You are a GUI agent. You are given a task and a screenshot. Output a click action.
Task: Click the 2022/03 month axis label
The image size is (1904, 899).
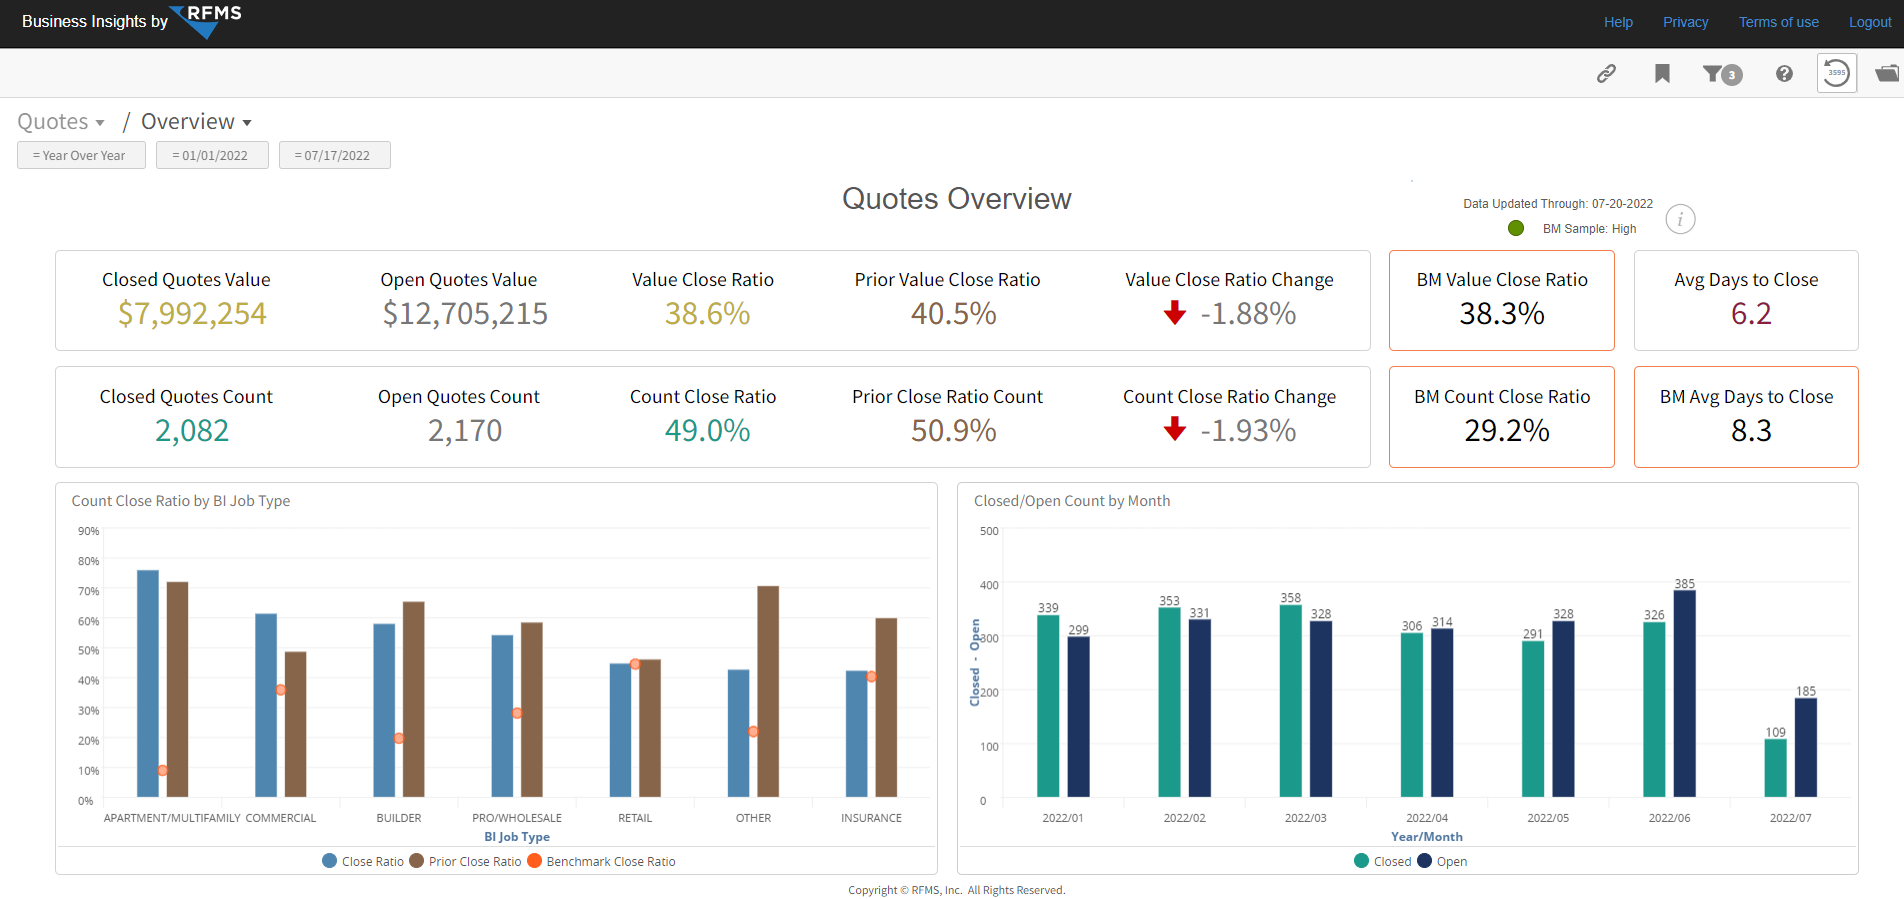coord(1305,818)
